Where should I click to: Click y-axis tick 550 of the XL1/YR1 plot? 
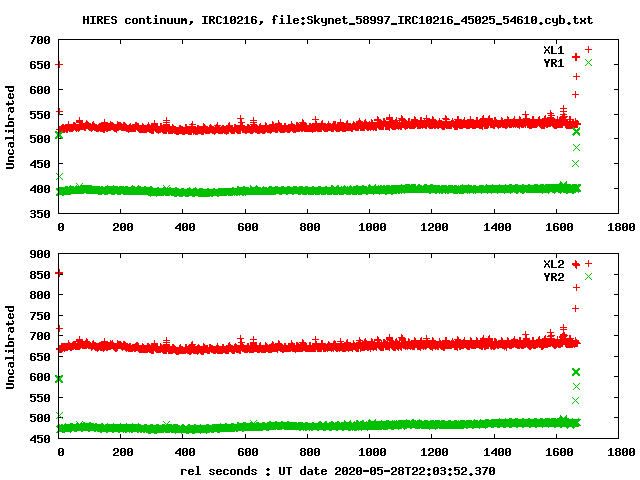pos(40,115)
